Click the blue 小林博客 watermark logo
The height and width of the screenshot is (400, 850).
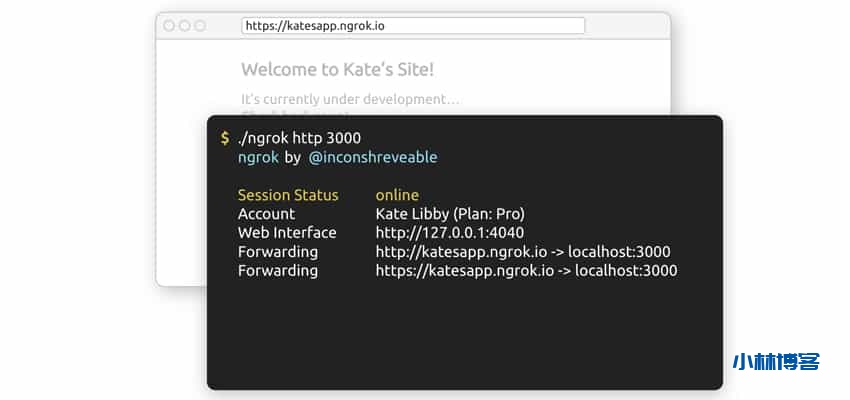tap(777, 363)
